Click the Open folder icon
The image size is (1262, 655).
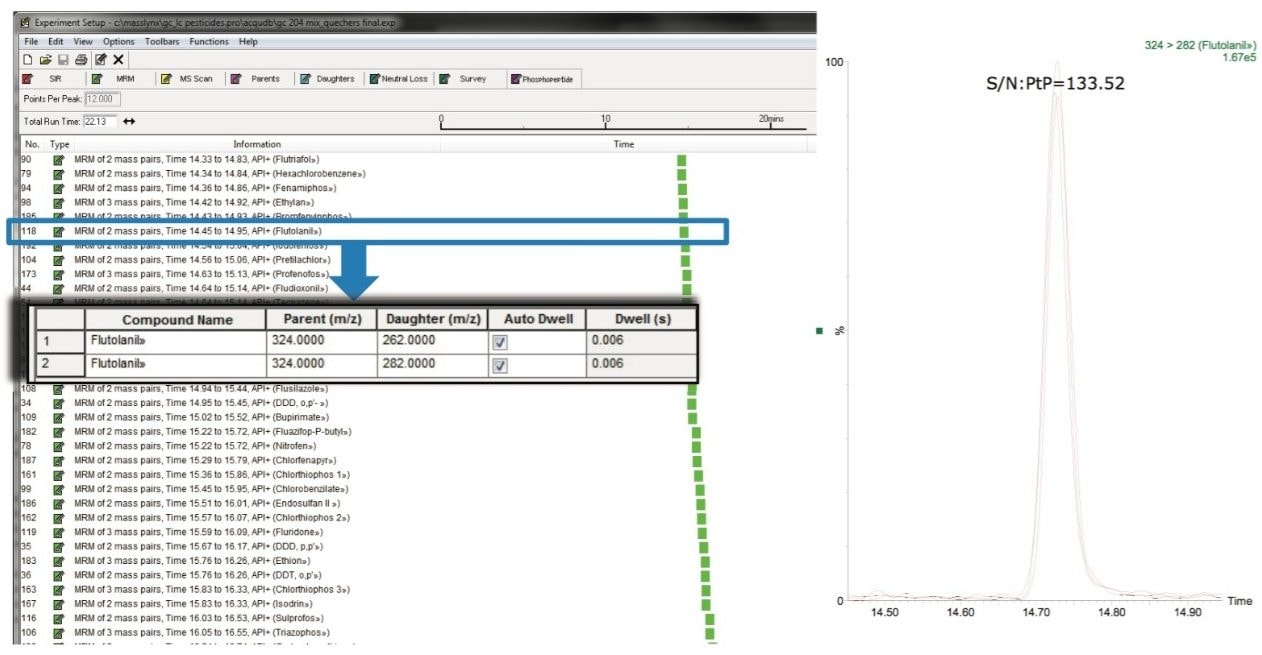[46, 60]
